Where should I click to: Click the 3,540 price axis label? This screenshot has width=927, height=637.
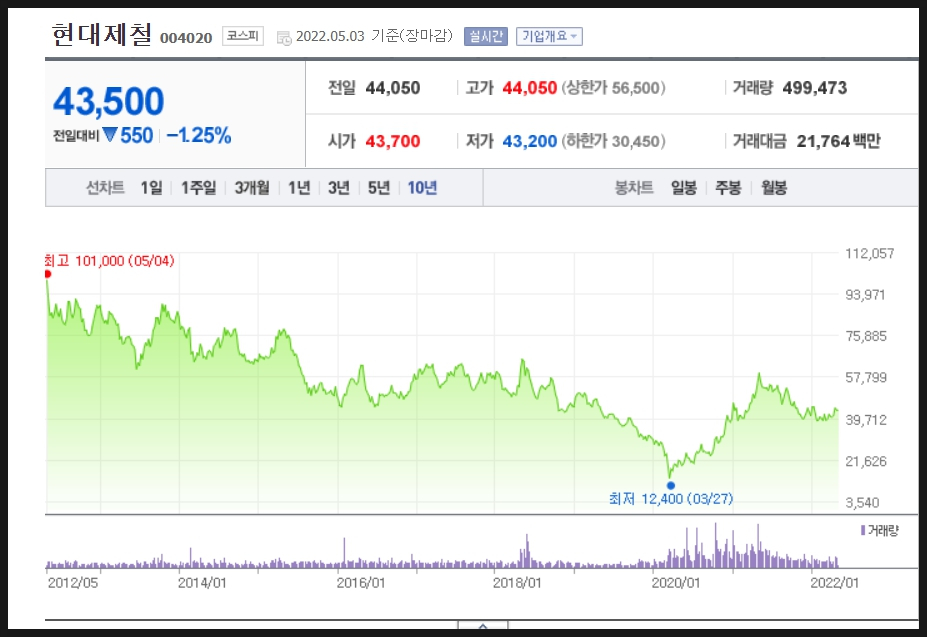tap(863, 503)
